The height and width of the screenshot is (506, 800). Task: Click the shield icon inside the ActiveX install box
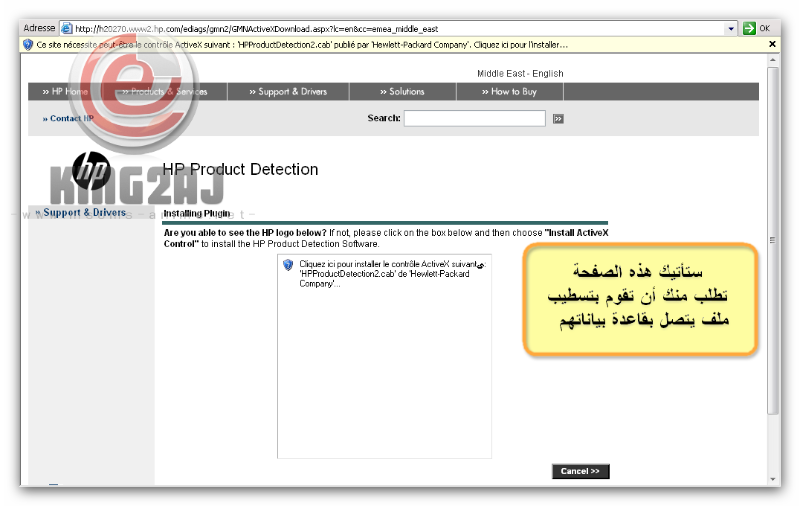(x=288, y=265)
